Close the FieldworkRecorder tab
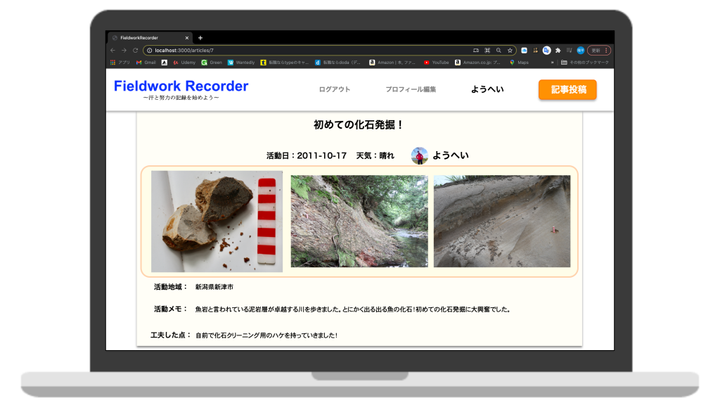 point(187,38)
